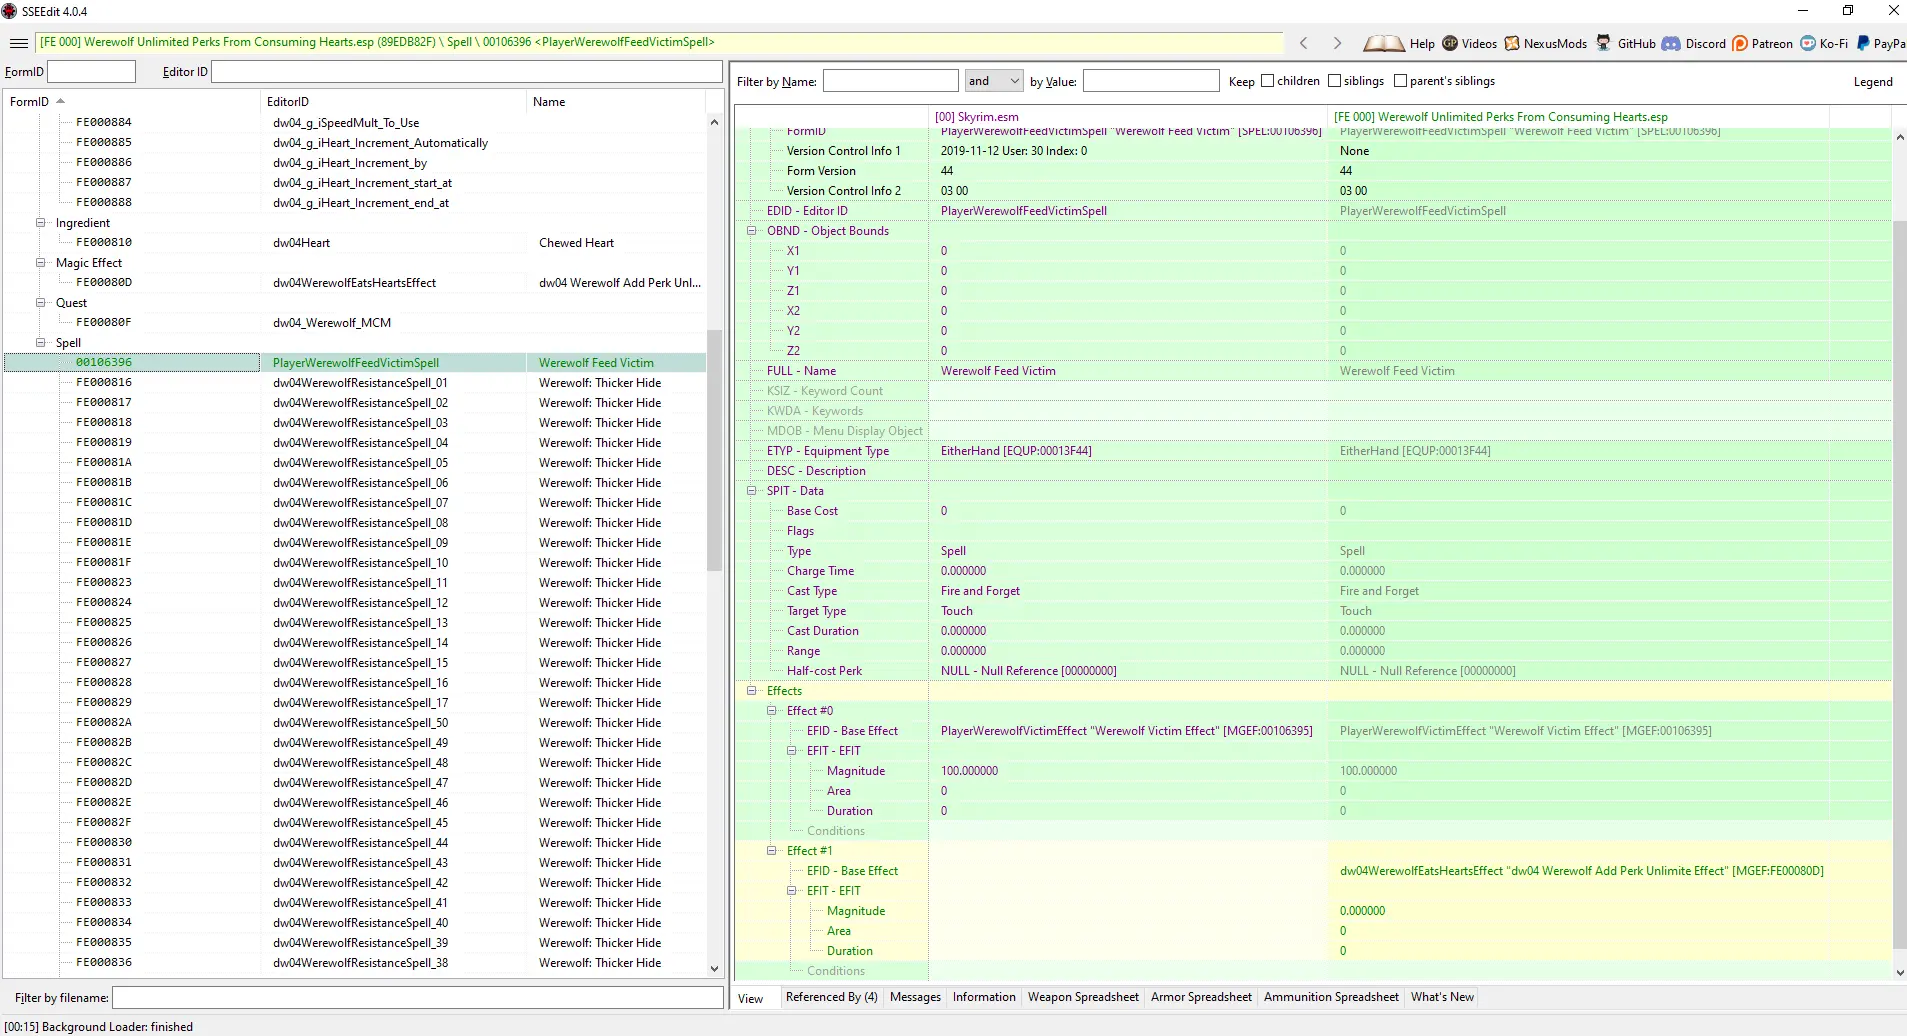The height and width of the screenshot is (1036, 1907).
Task: Click the Werewolf Unlimited Perks column header
Action: point(1579,117)
